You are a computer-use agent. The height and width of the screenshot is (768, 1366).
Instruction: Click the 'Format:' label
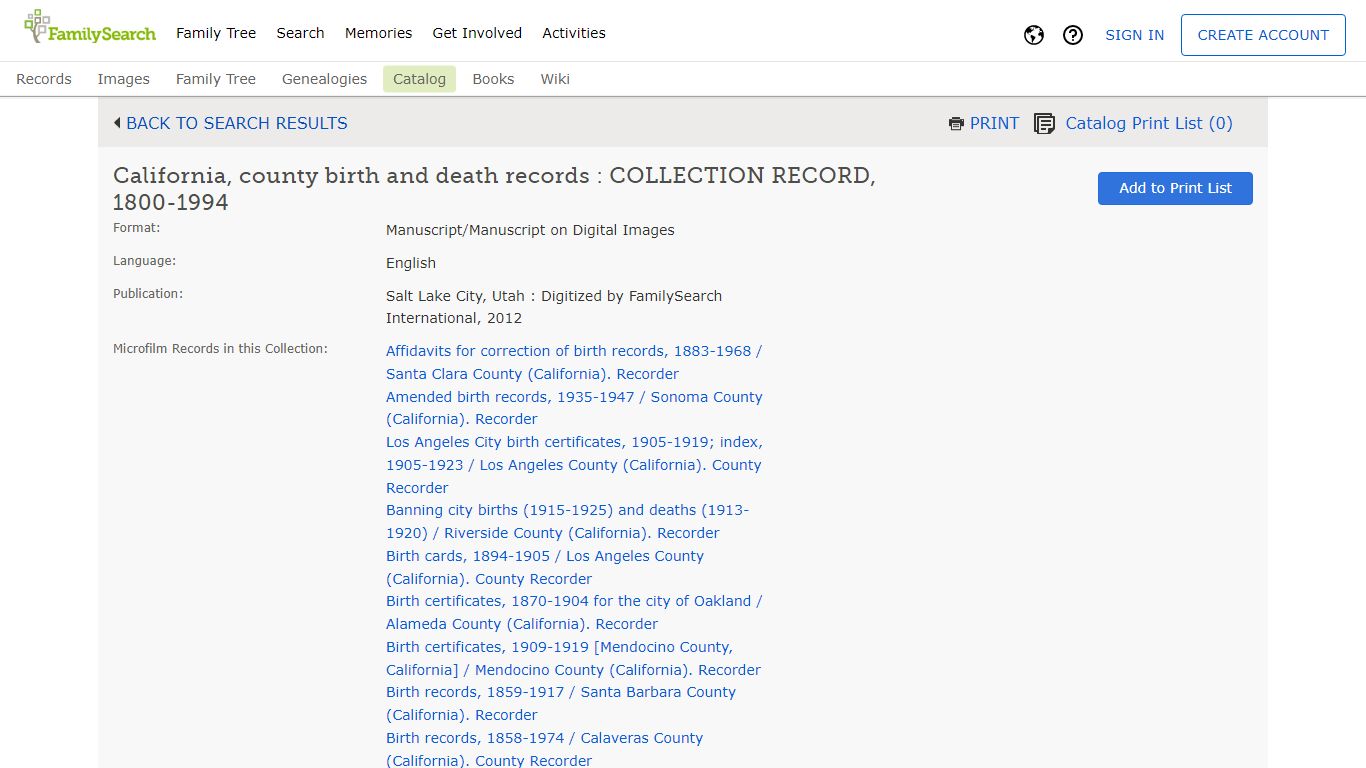pyautogui.click(x=136, y=228)
